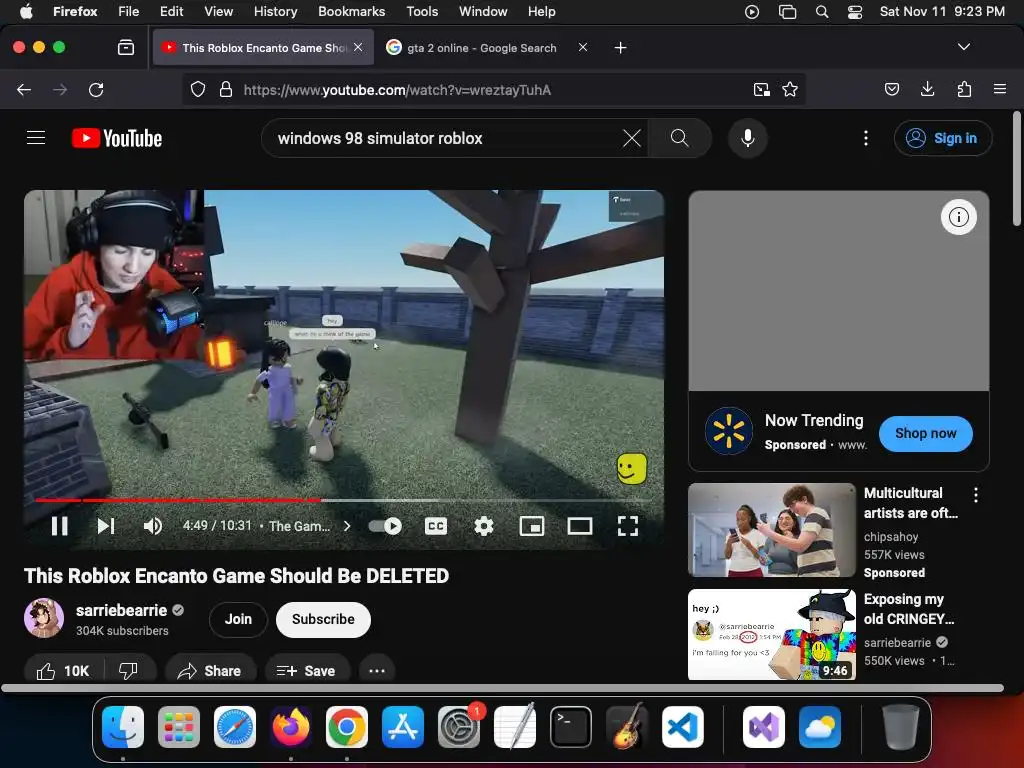Open Terminal from the dock

571,727
